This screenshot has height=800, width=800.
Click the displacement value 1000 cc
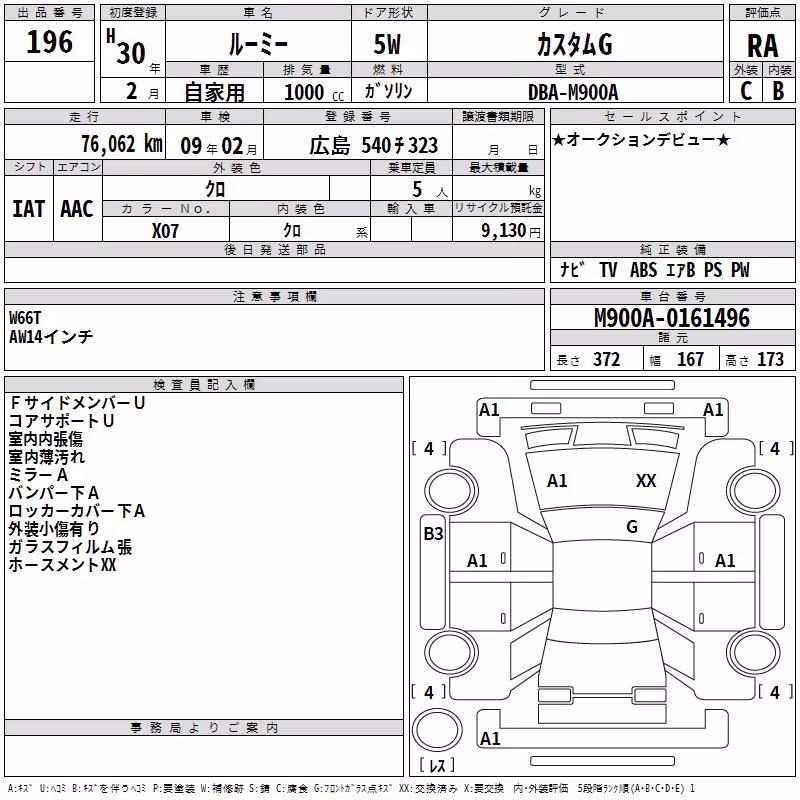(x=314, y=92)
